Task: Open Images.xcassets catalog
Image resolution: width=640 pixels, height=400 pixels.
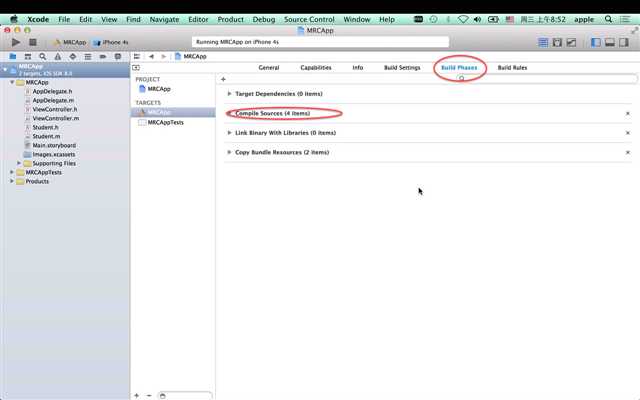Action: (x=53, y=154)
